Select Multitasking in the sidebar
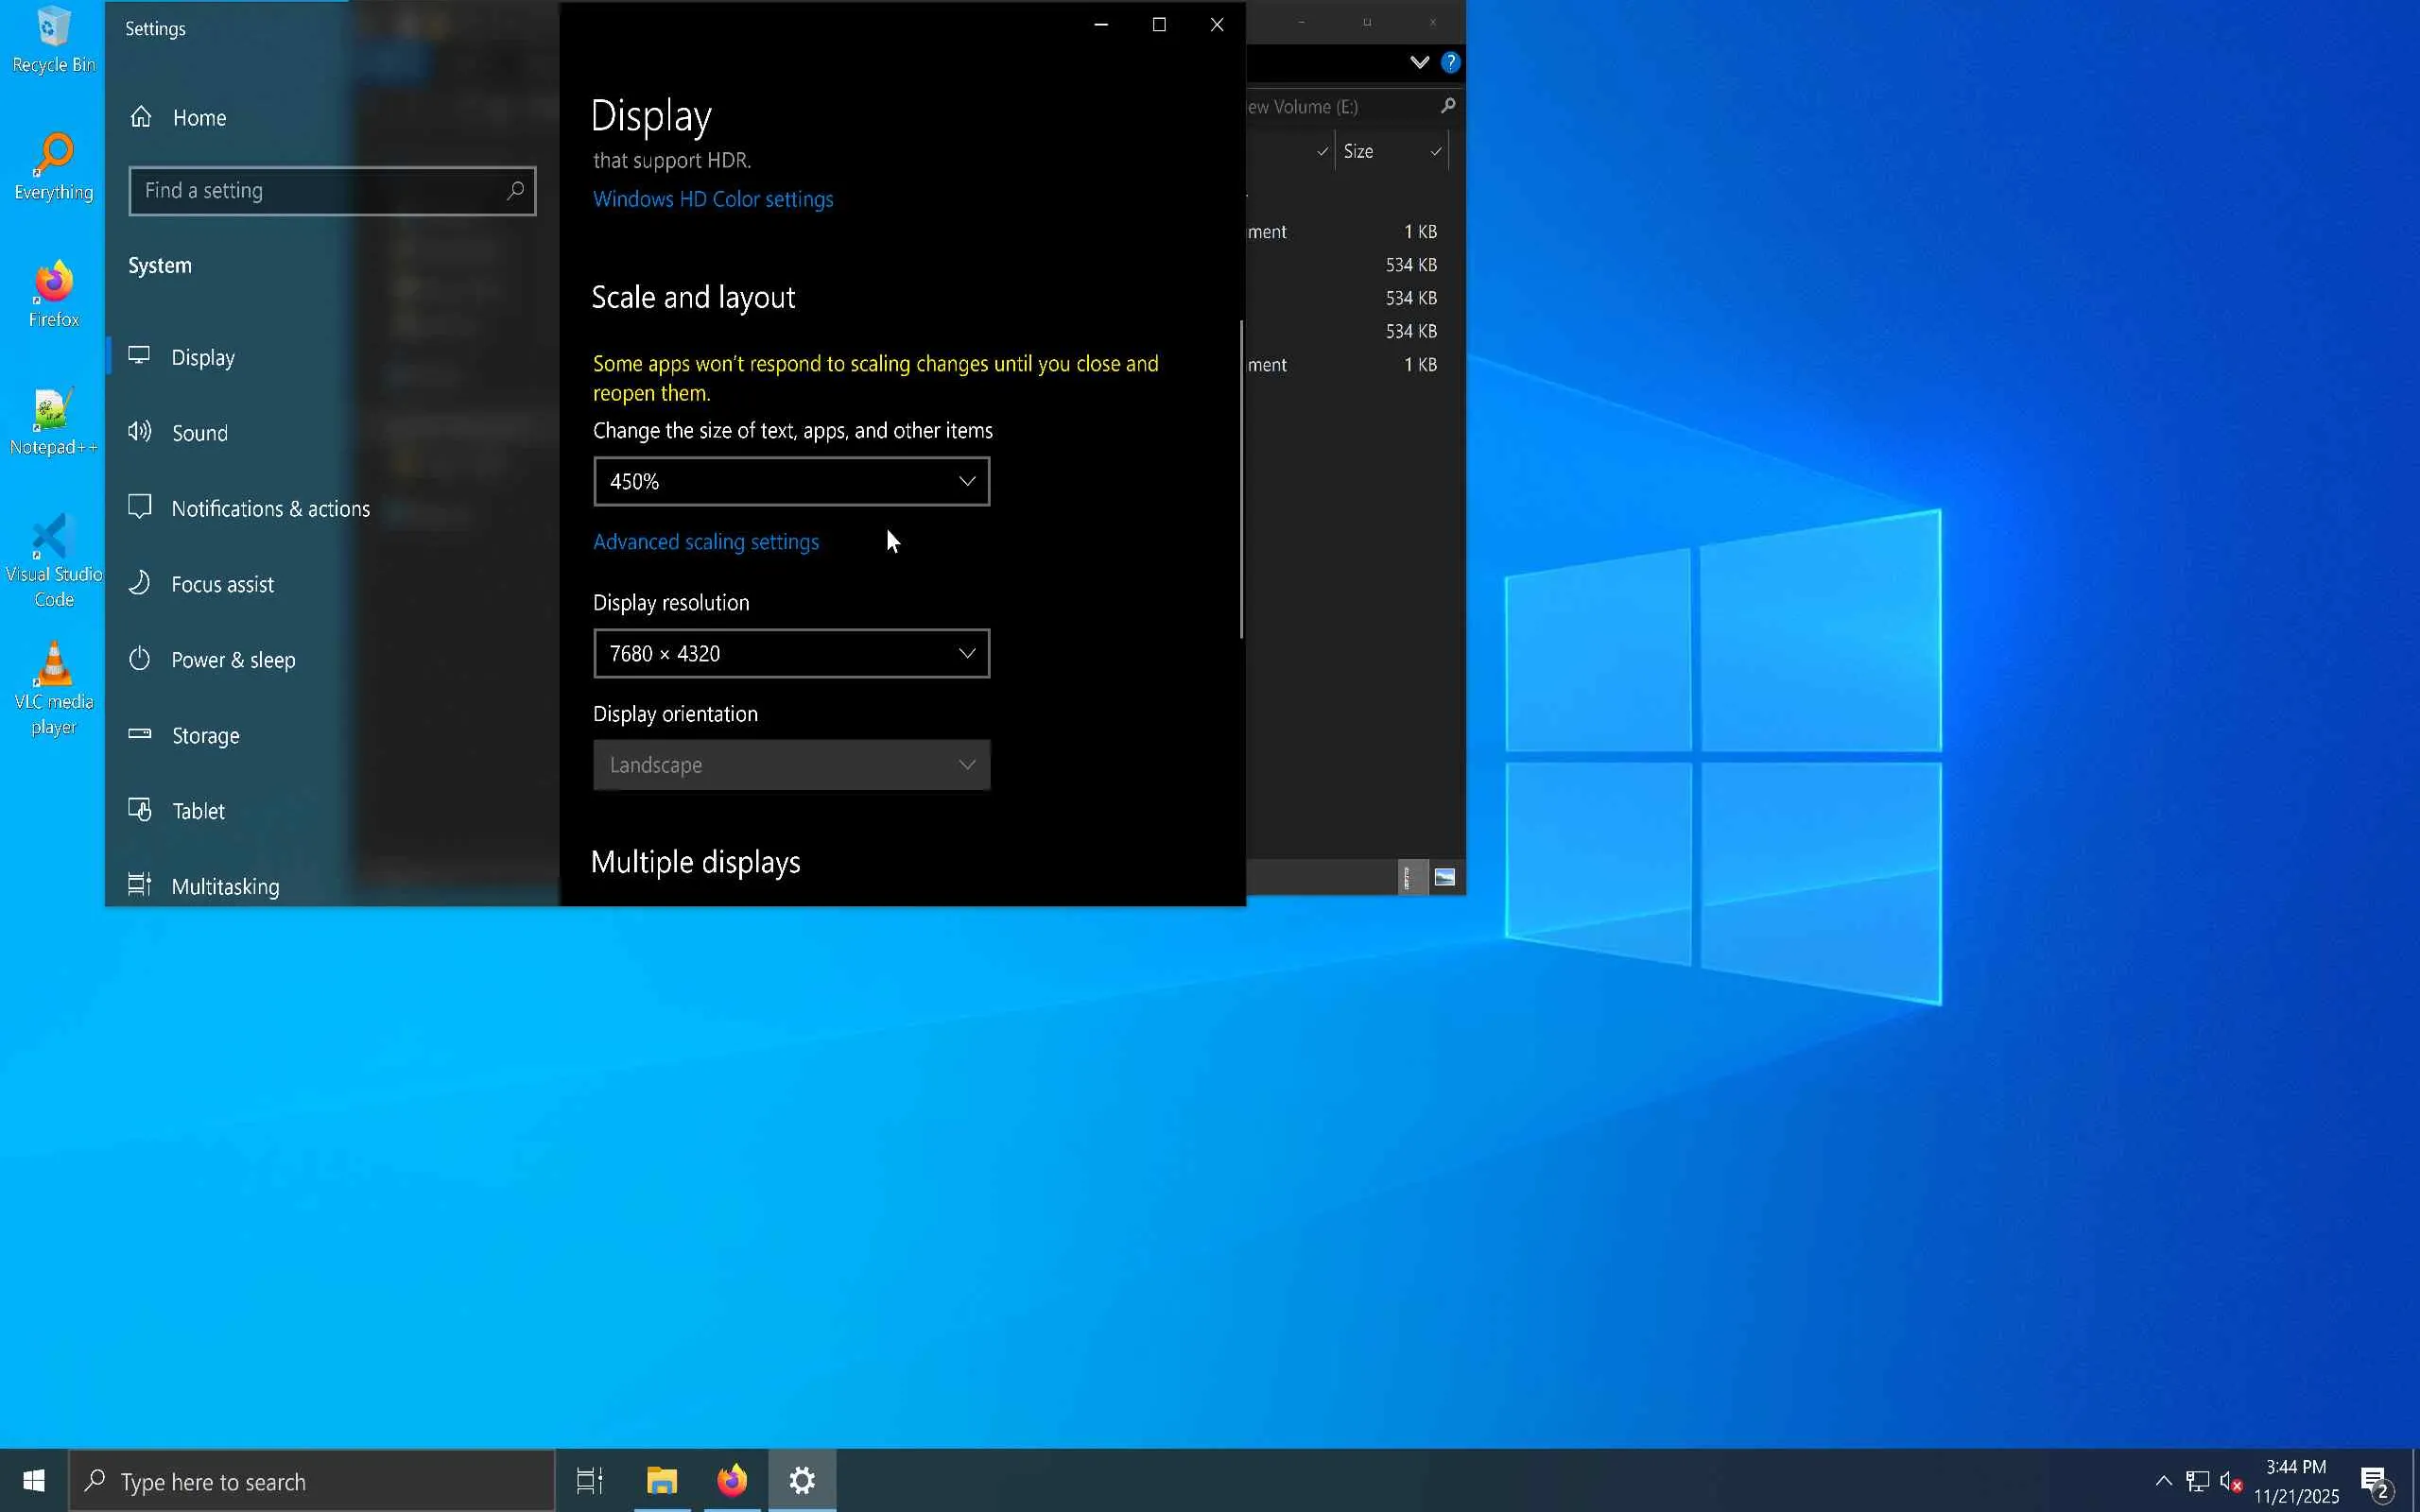The image size is (2420, 1512). [x=224, y=887]
